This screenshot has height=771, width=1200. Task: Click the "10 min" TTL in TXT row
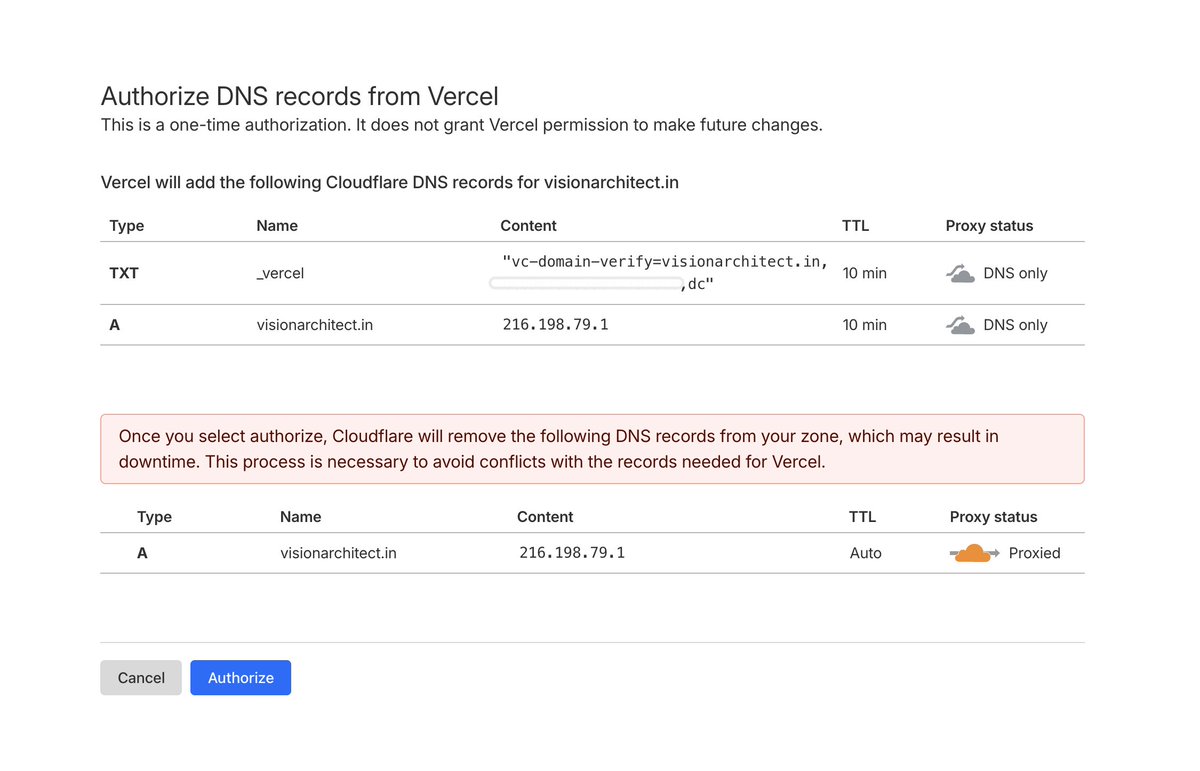[865, 273]
